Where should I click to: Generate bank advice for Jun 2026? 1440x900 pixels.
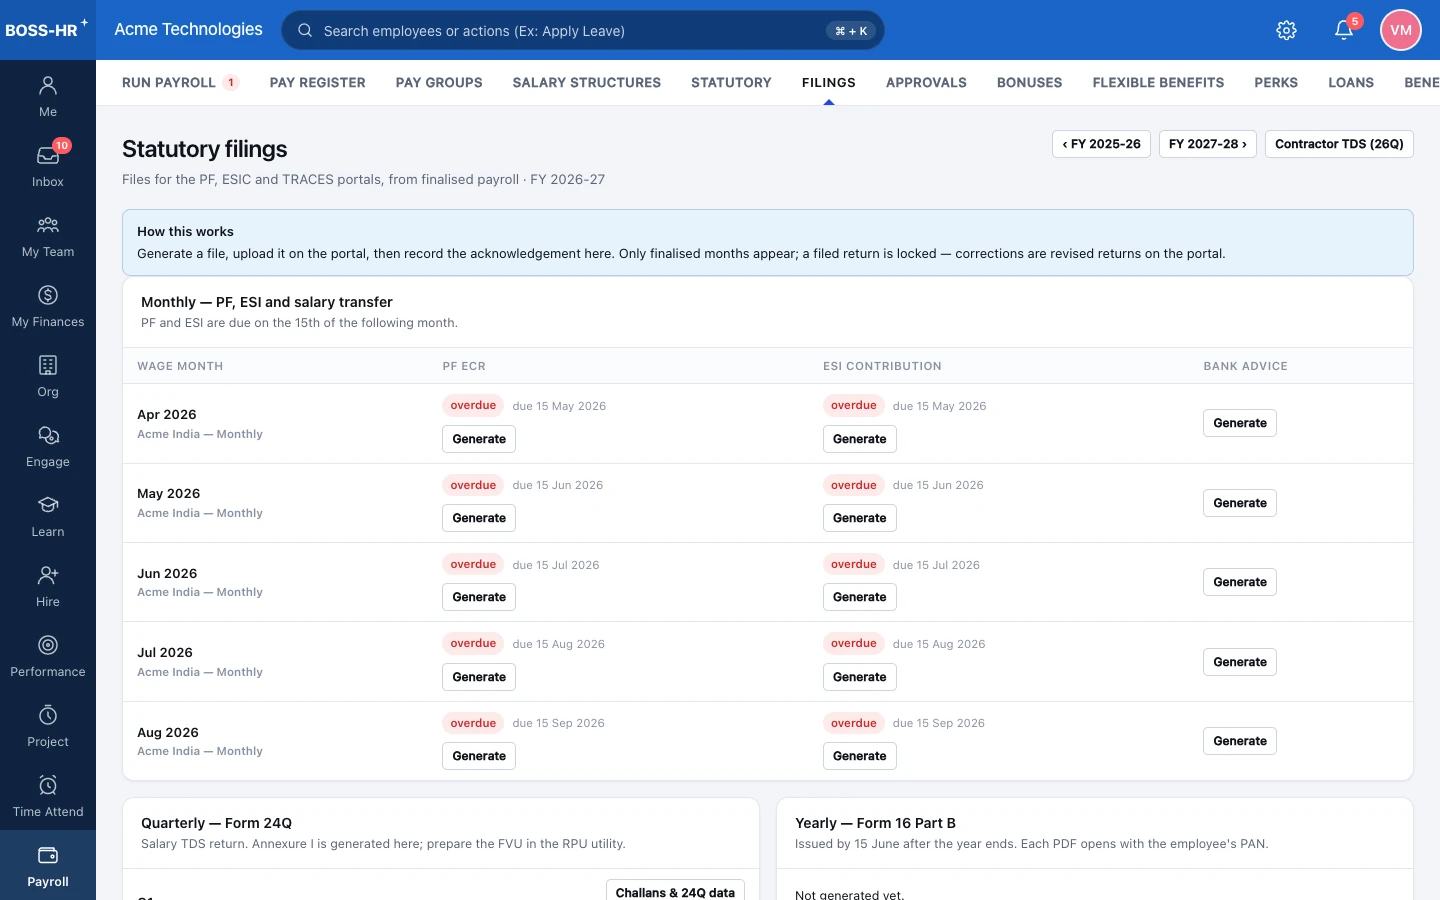tap(1240, 582)
